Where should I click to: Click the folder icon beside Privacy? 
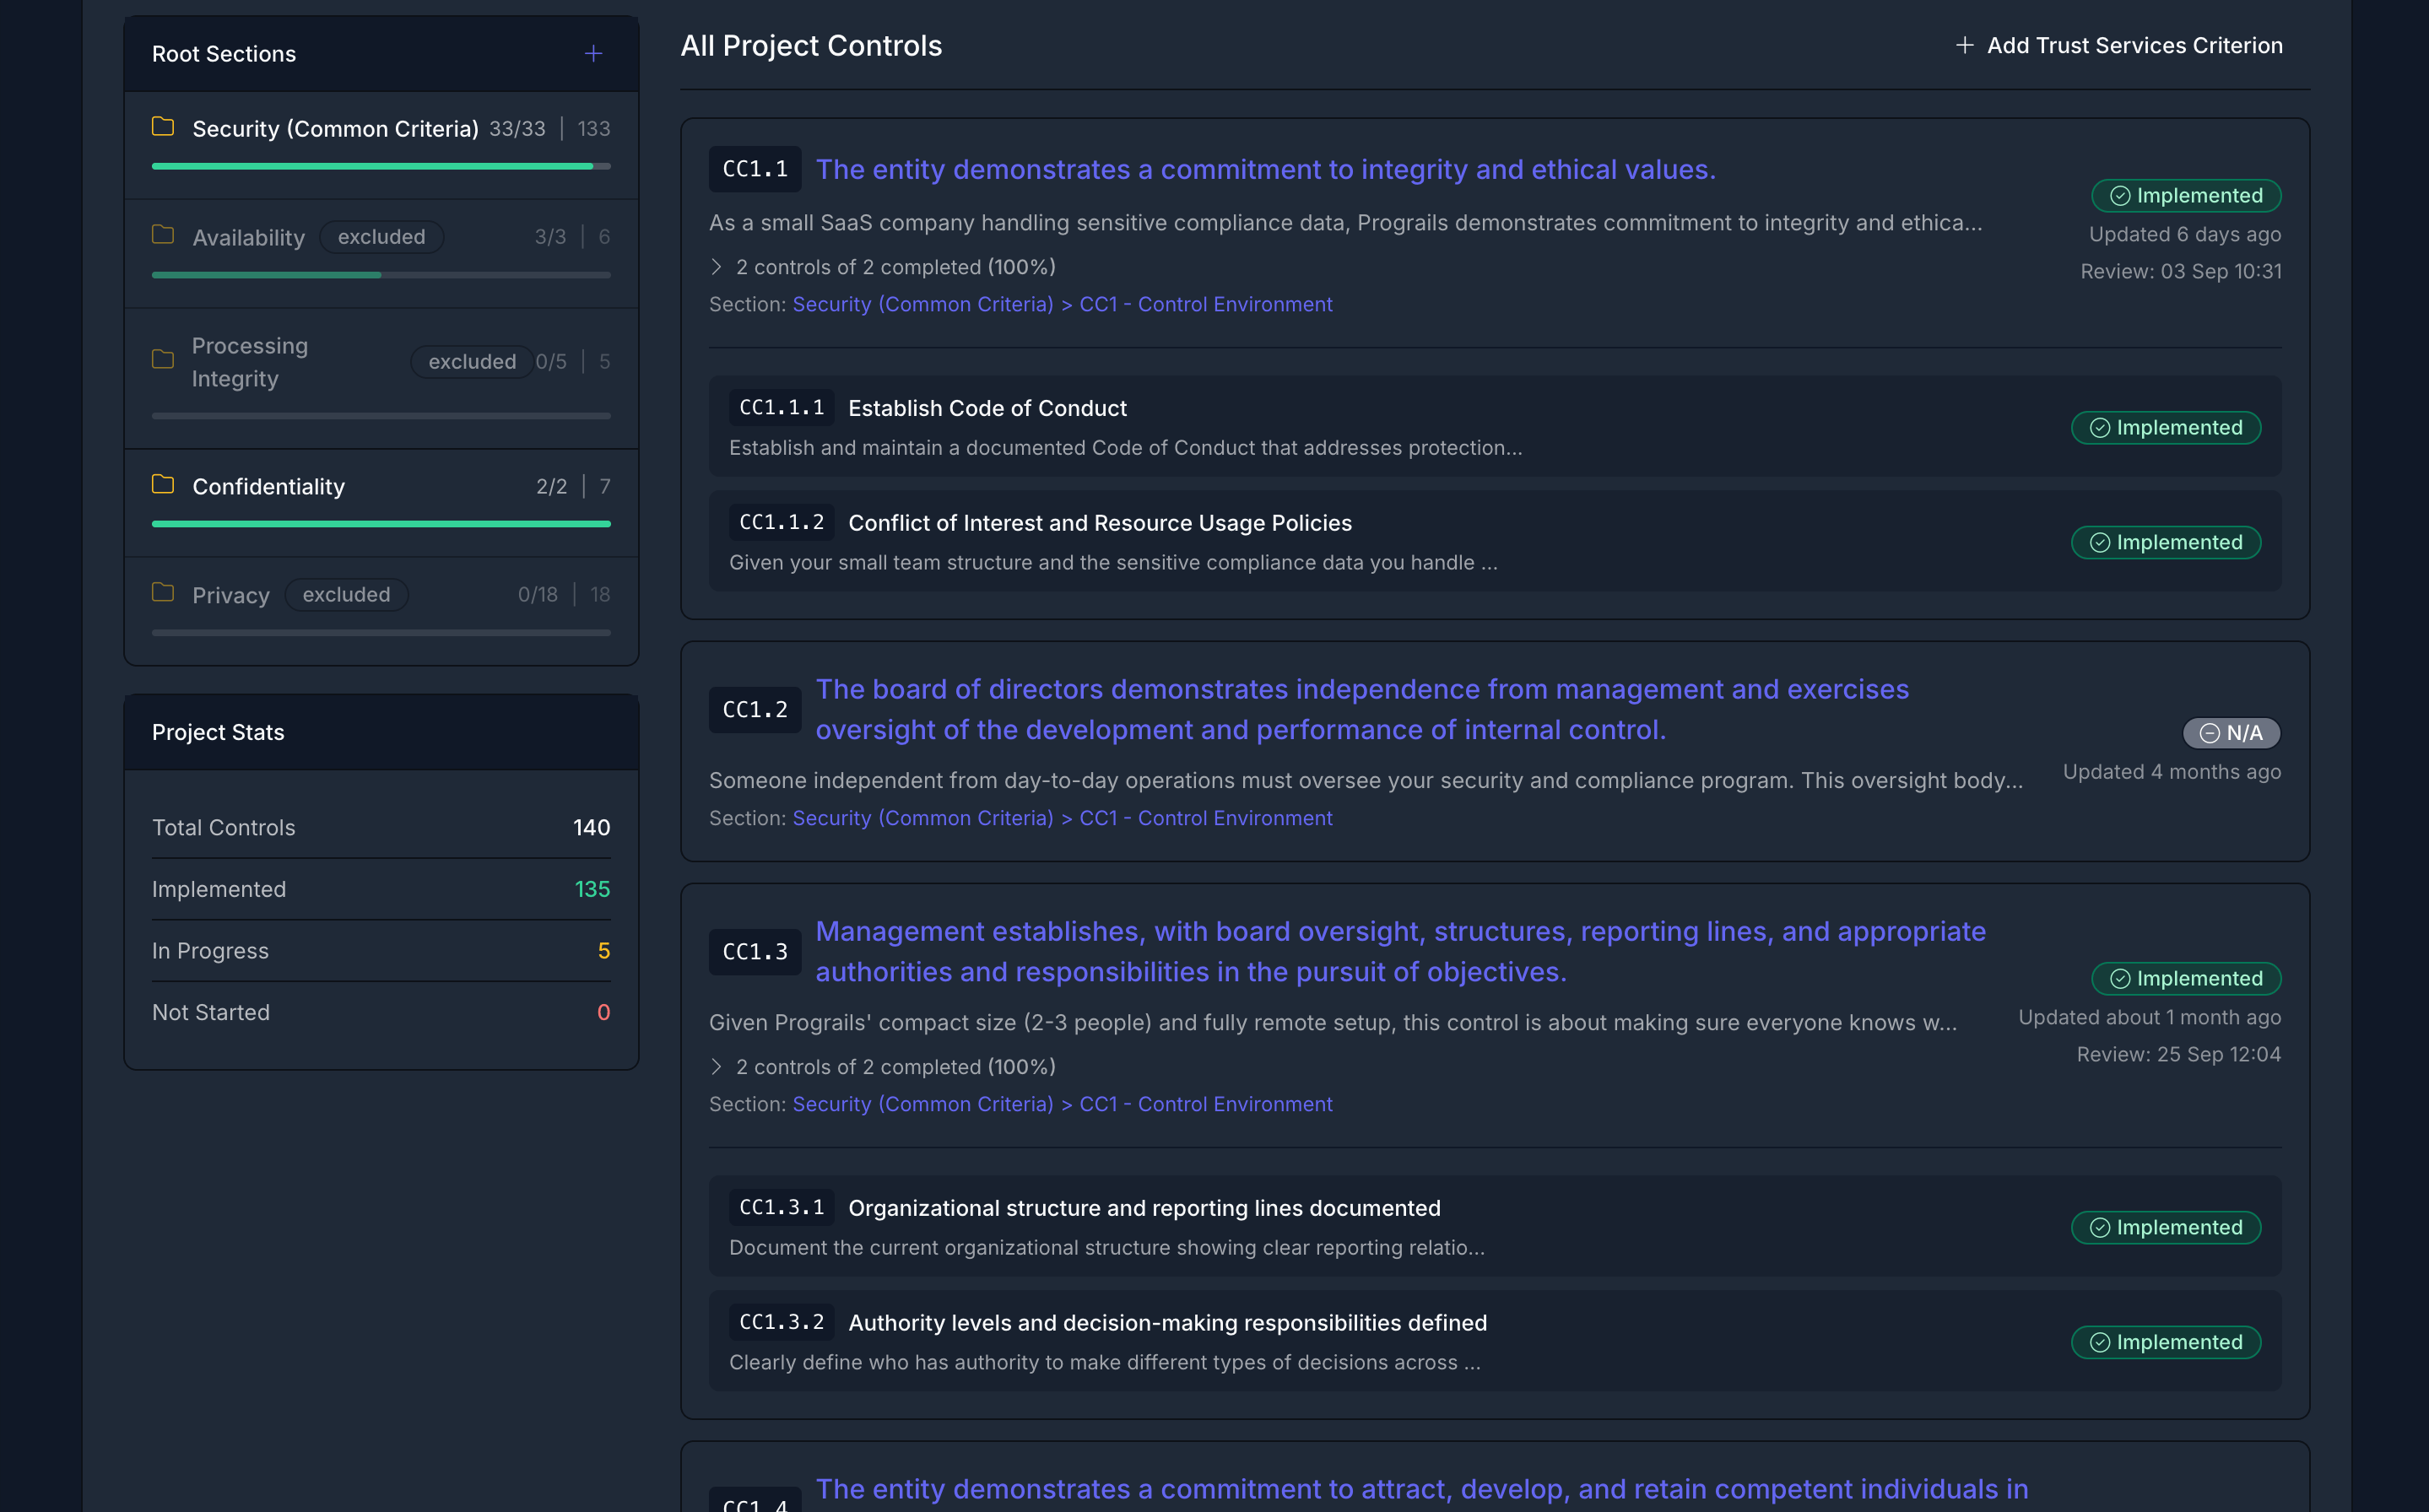(163, 593)
